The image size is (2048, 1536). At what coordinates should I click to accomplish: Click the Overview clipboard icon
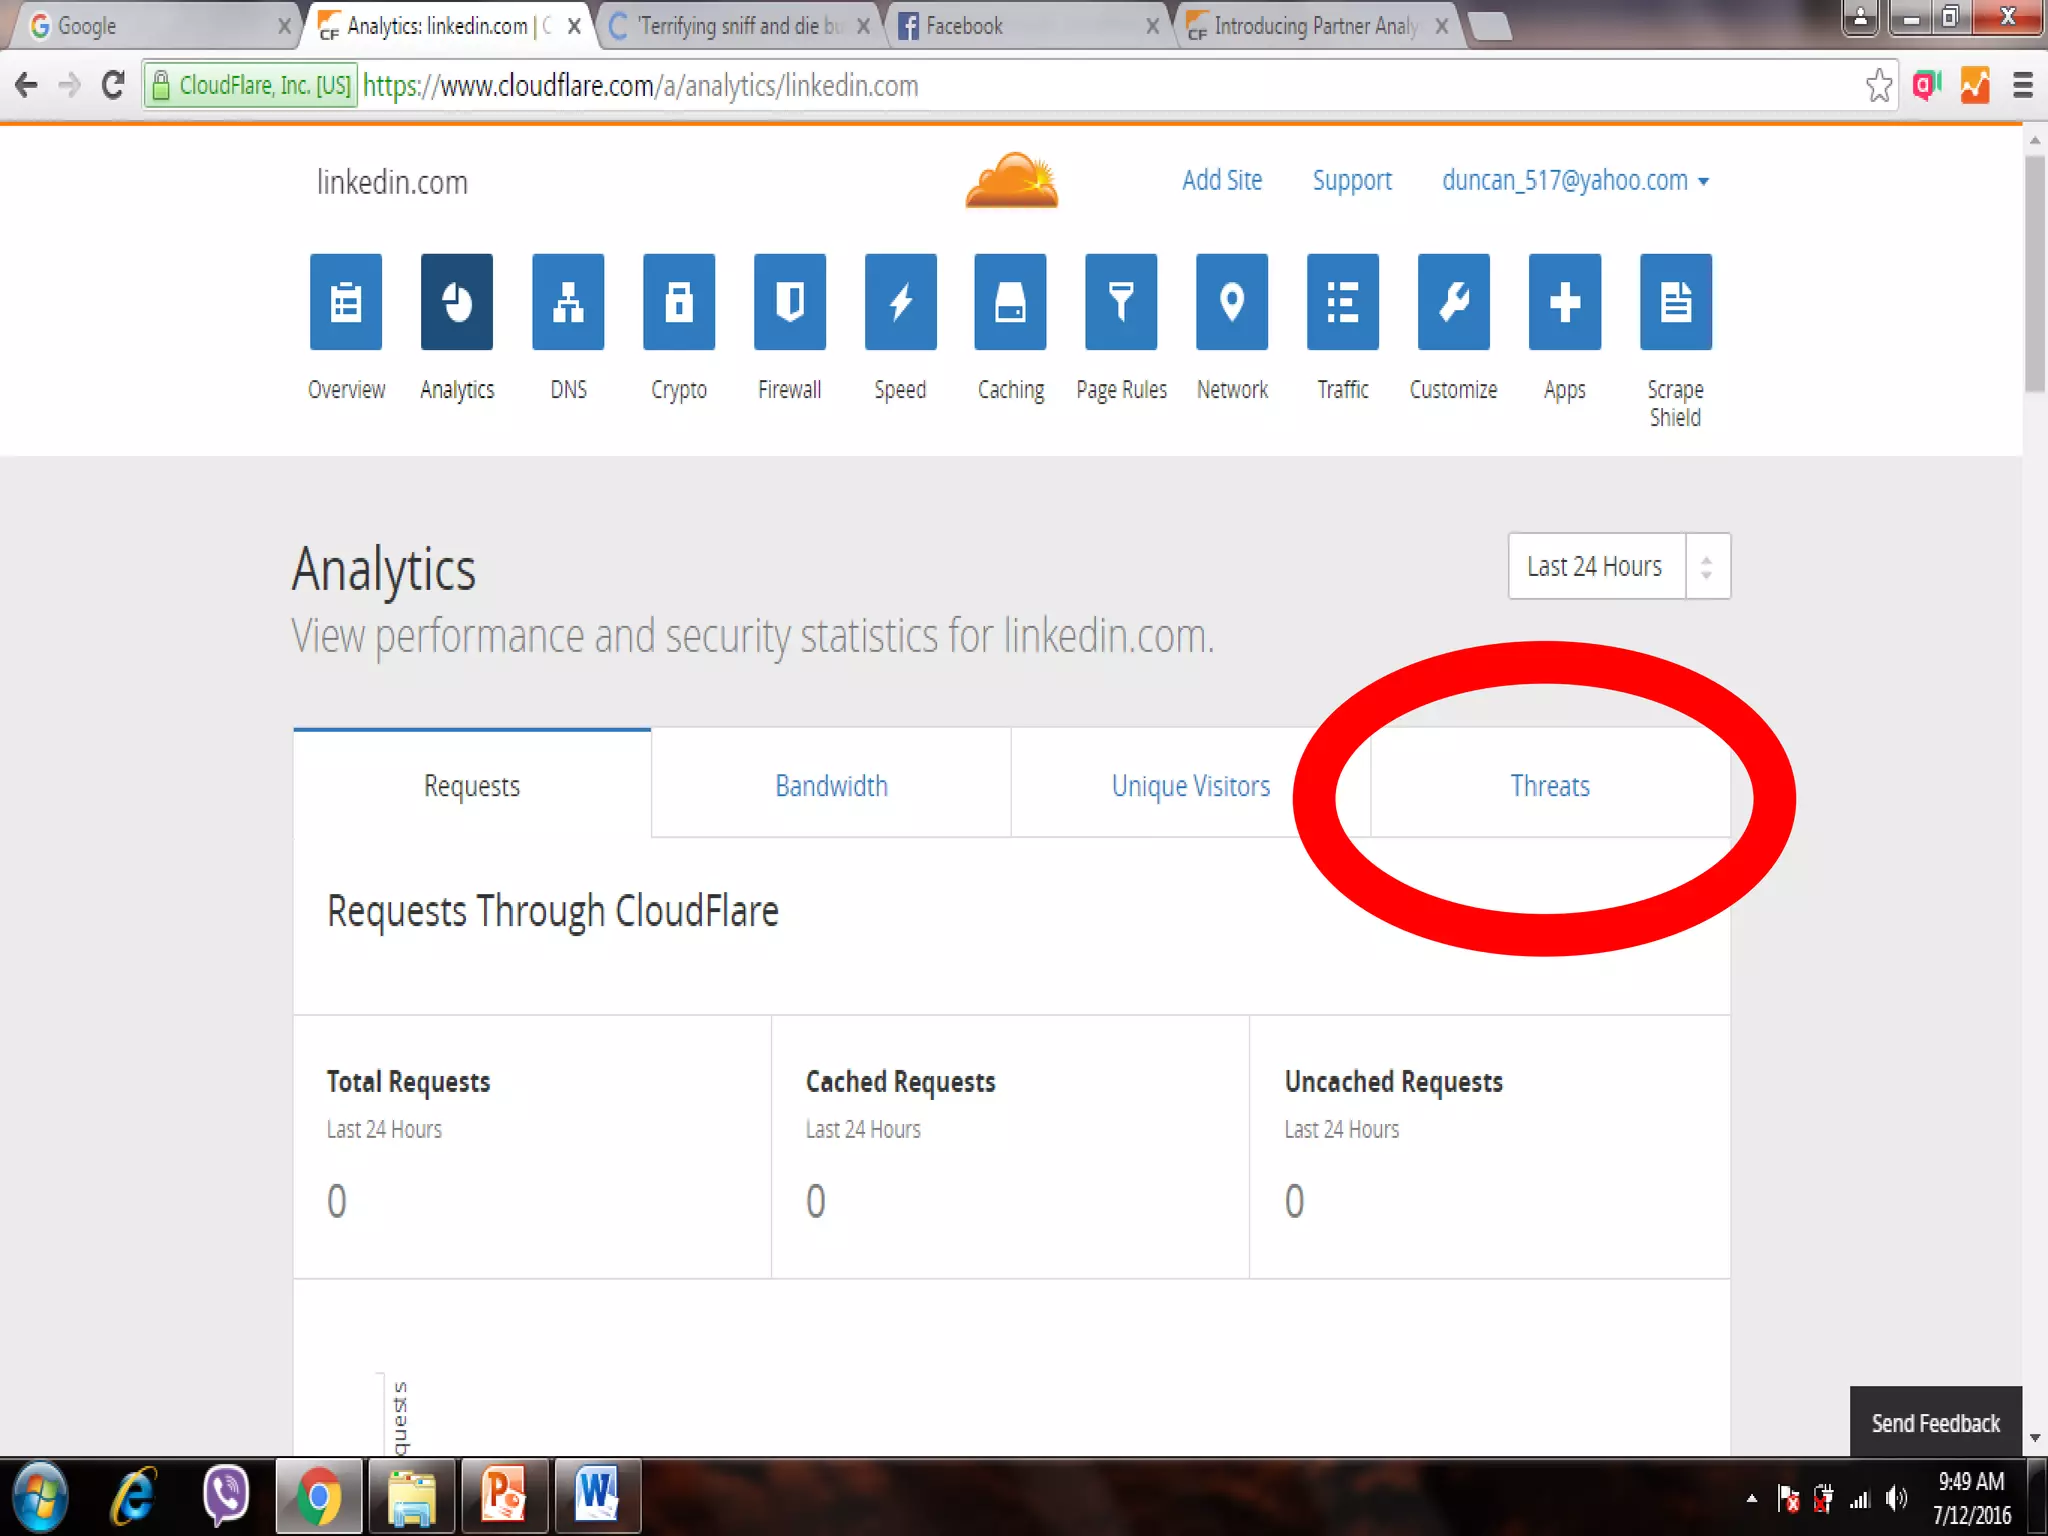click(346, 302)
